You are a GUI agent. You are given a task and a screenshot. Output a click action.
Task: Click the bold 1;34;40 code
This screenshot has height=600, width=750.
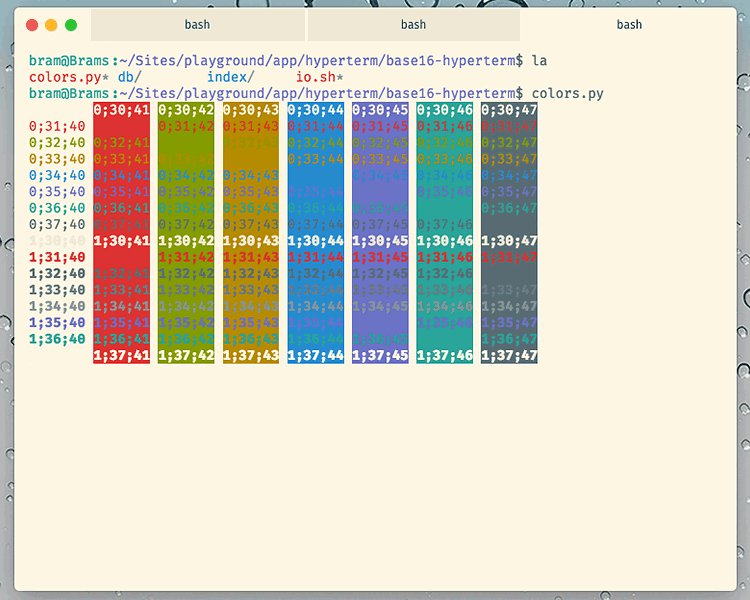[57, 306]
